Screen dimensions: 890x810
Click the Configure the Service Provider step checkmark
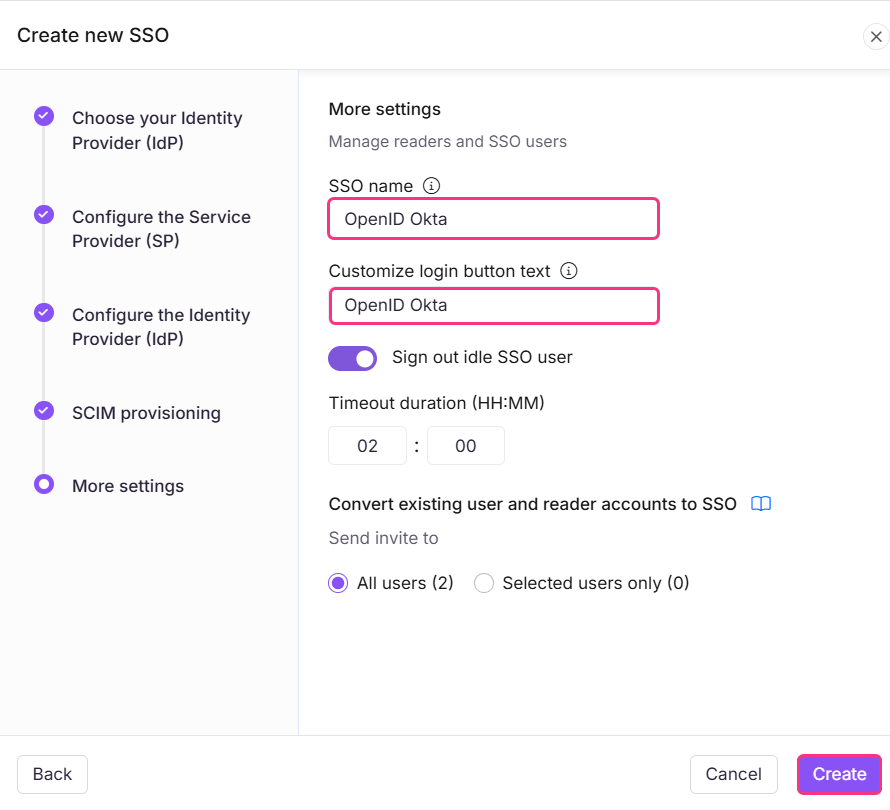click(44, 215)
